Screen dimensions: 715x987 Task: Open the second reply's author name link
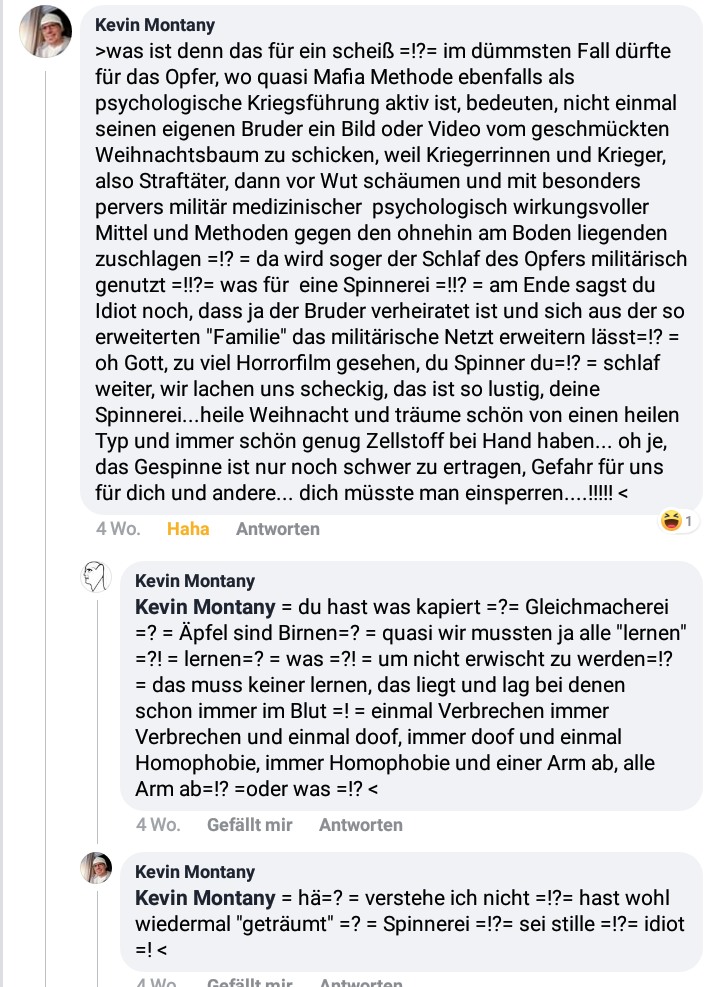[x=195, y=872]
